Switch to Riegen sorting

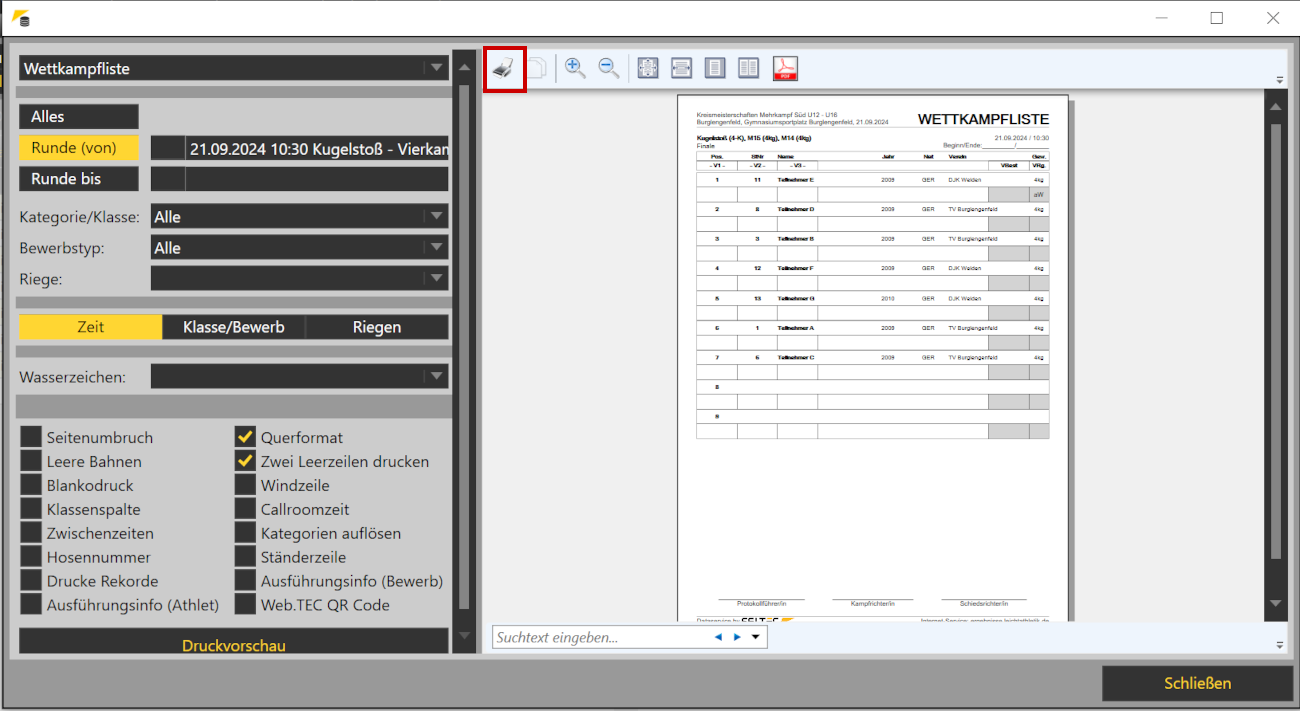coord(377,327)
